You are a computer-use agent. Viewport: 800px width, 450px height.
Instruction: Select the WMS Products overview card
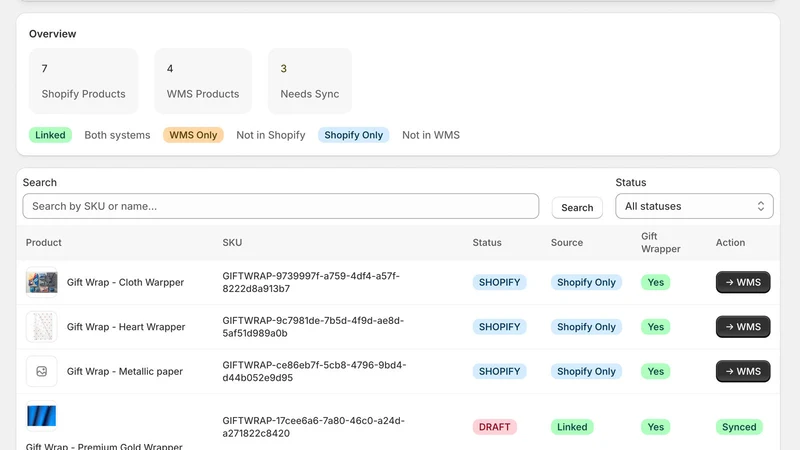coord(203,81)
